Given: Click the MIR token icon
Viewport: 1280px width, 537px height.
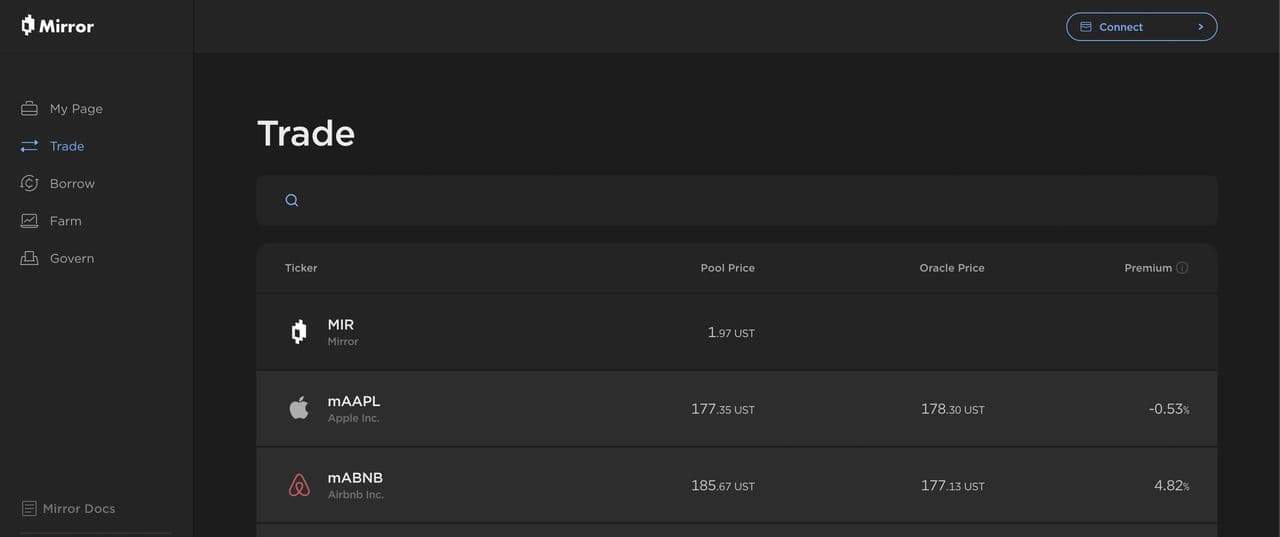Looking at the screenshot, I should (x=298, y=332).
